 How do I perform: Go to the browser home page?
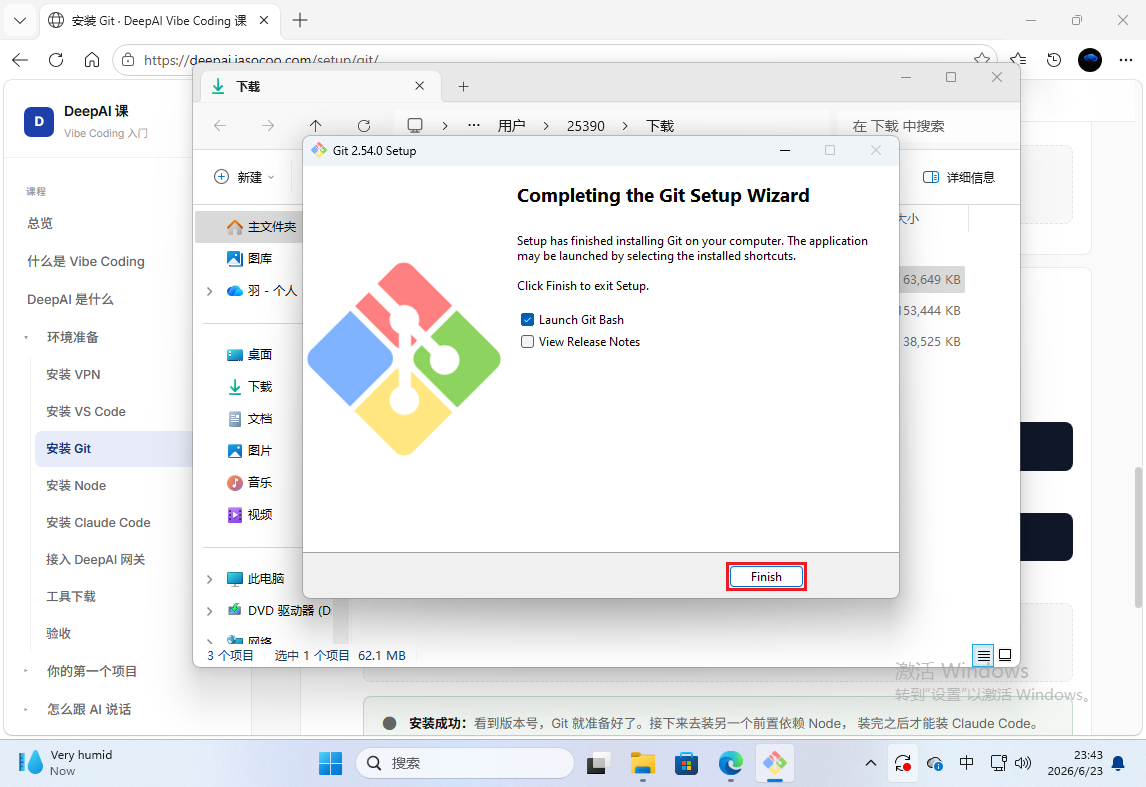[x=91, y=60]
